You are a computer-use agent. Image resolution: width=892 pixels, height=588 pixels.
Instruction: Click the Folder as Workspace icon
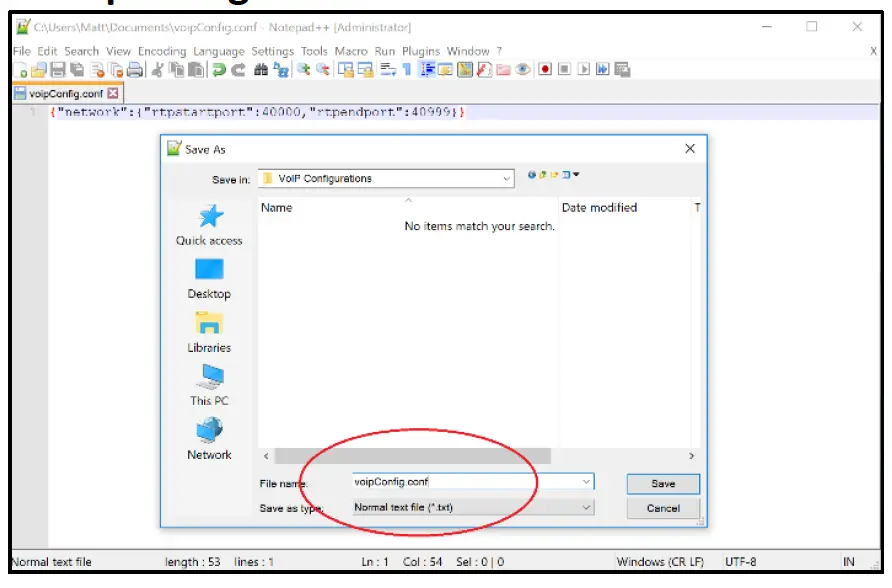click(x=503, y=70)
